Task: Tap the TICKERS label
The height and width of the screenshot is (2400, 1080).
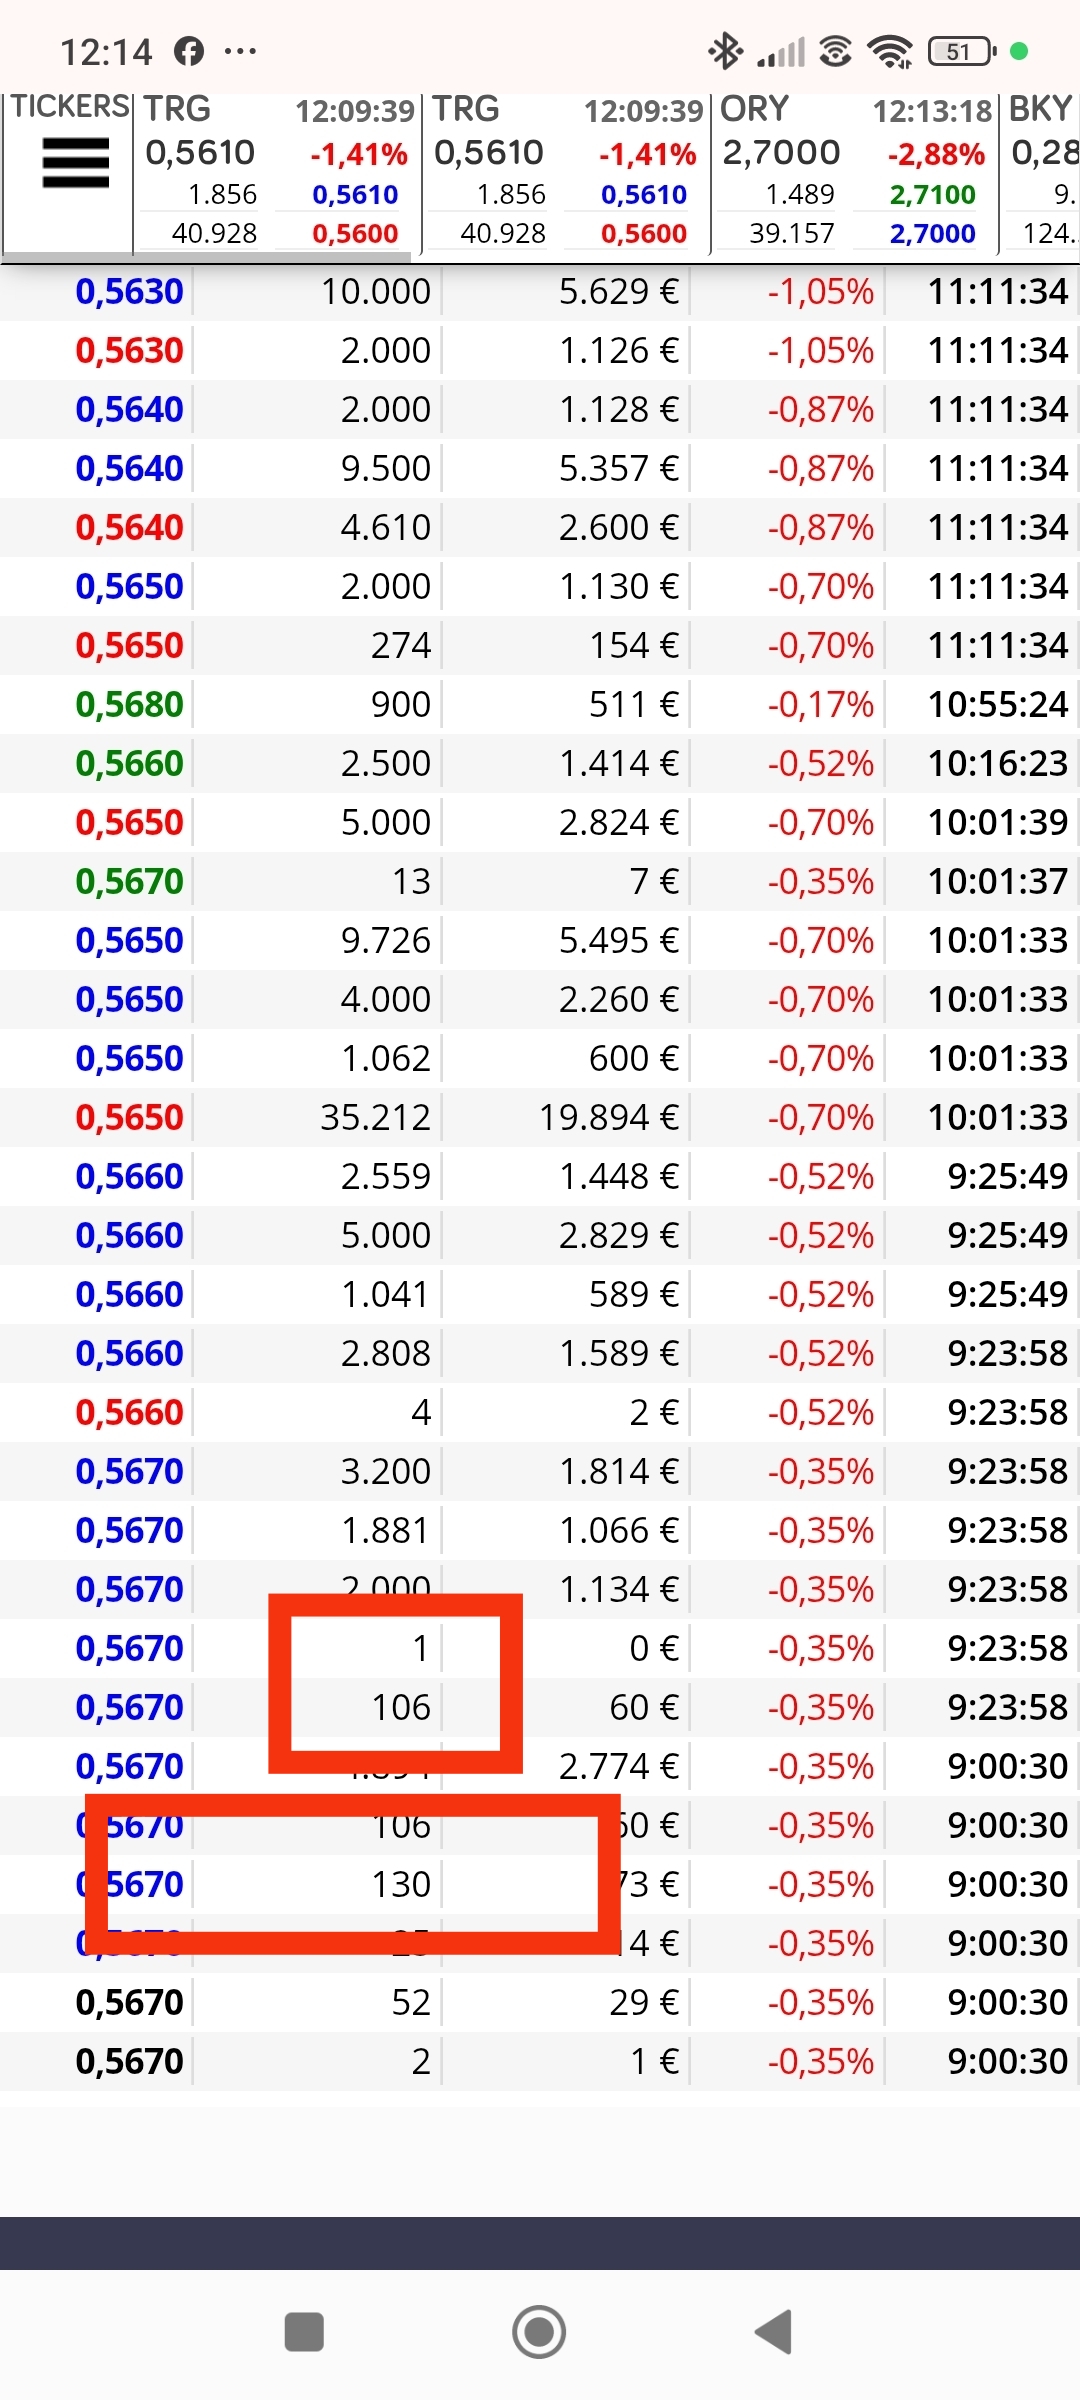Action: (x=70, y=107)
